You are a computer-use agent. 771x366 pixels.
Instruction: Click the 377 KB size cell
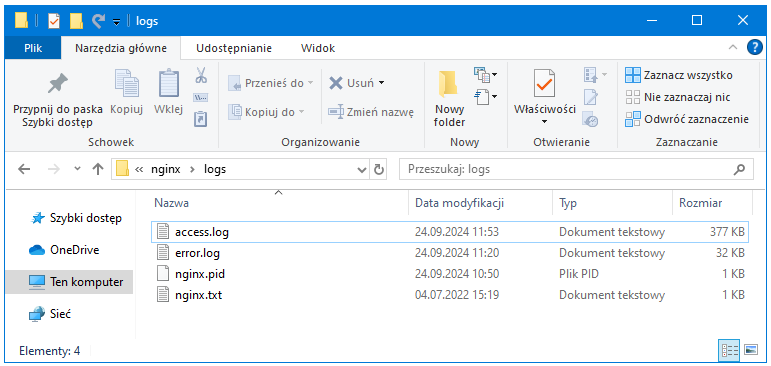727,232
